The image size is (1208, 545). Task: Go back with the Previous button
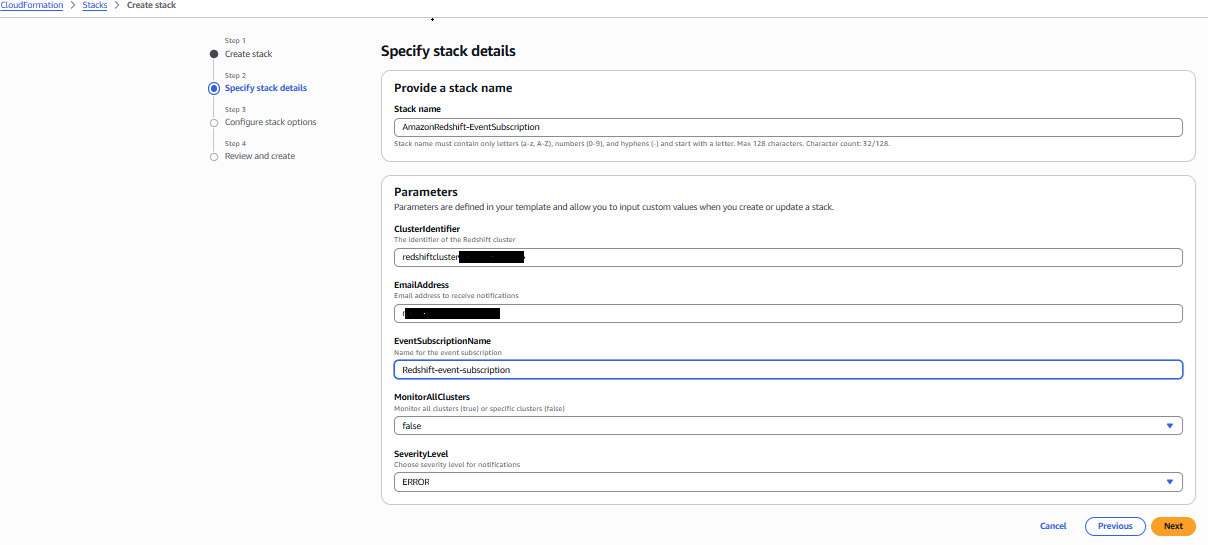tap(1115, 526)
